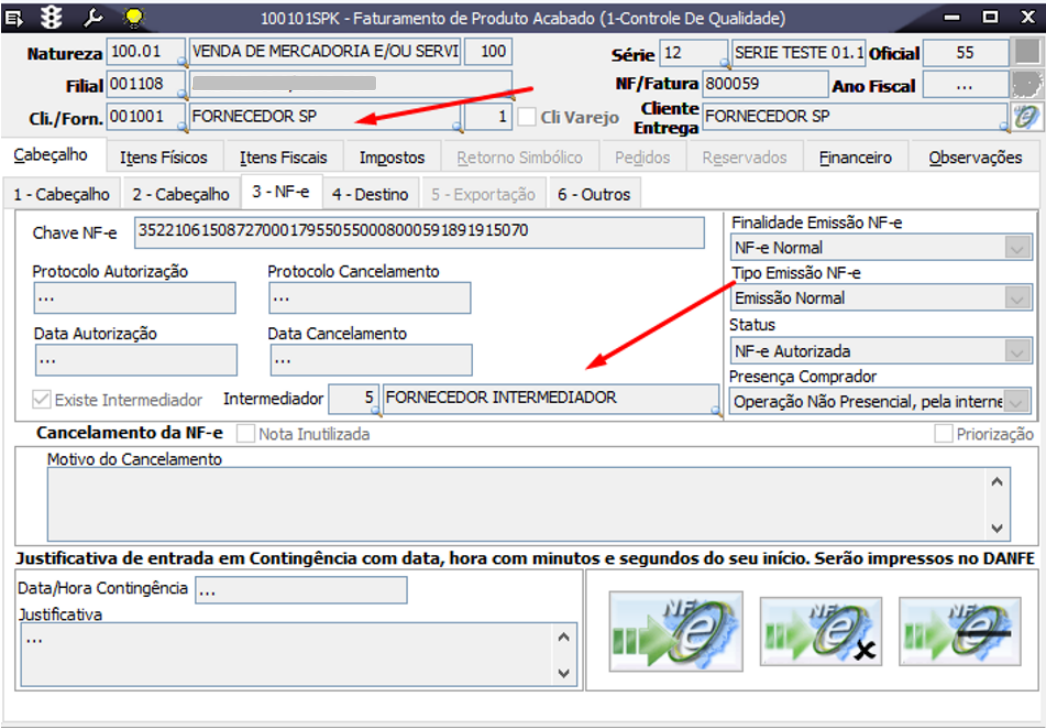Click the SERIE TESTE 01.1 description field

(x=799, y=53)
